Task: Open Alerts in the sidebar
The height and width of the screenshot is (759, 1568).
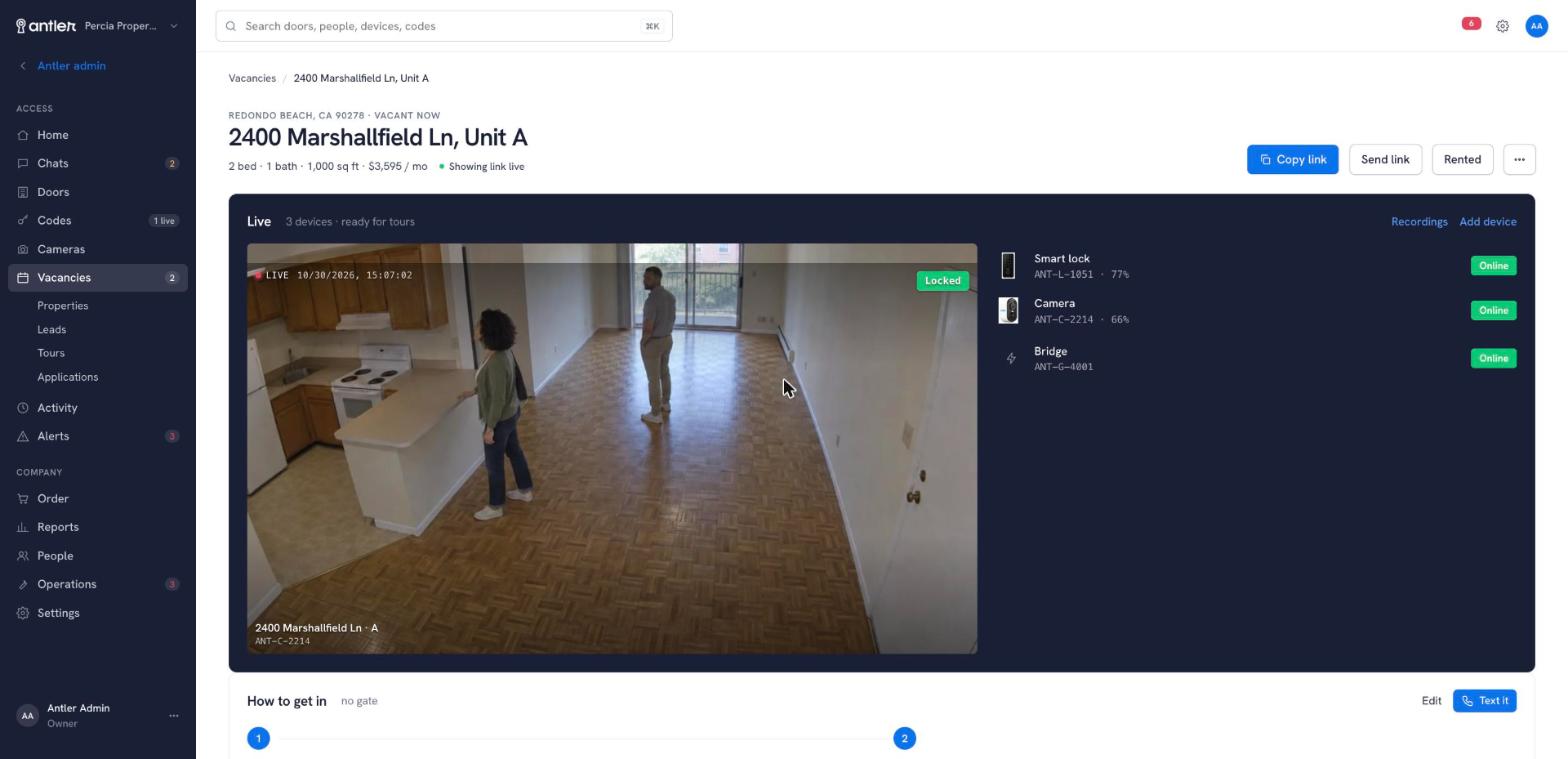Action: (97, 436)
